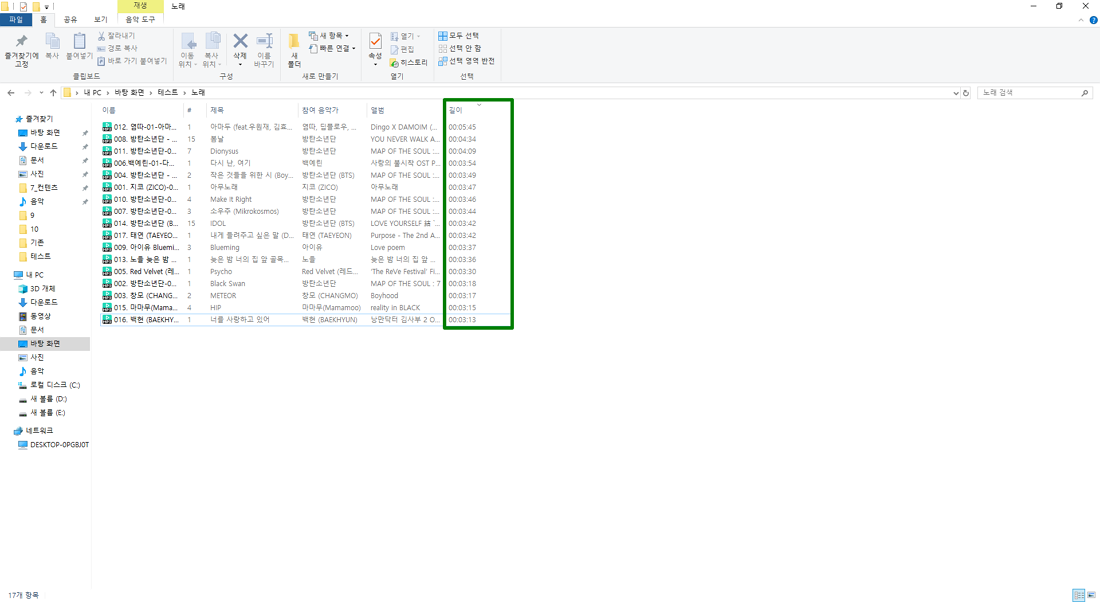
Task: Open the 이동 위치 dropdown
Action: tap(187, 50)
